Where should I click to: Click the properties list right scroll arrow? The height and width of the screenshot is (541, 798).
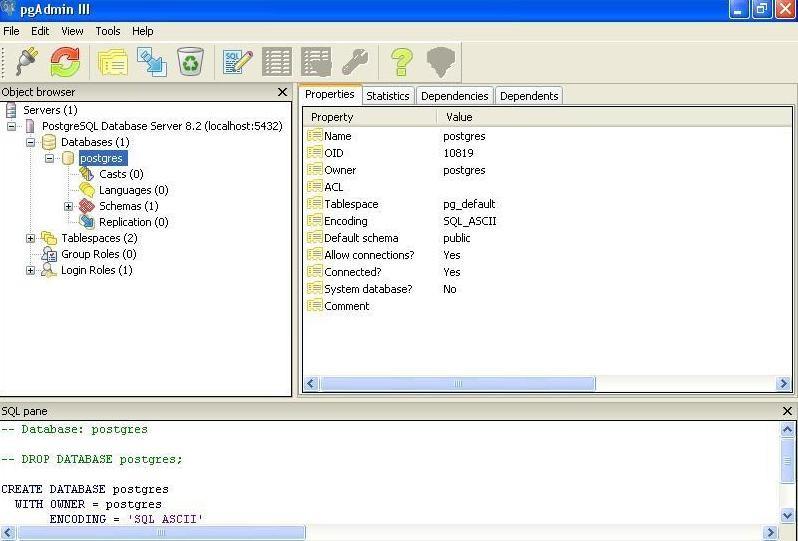pos(784,383)
